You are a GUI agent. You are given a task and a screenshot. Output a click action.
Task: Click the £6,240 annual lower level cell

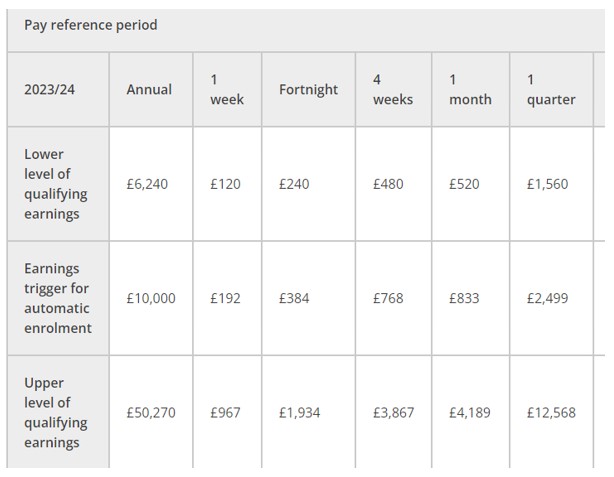(x=147, y=184)
